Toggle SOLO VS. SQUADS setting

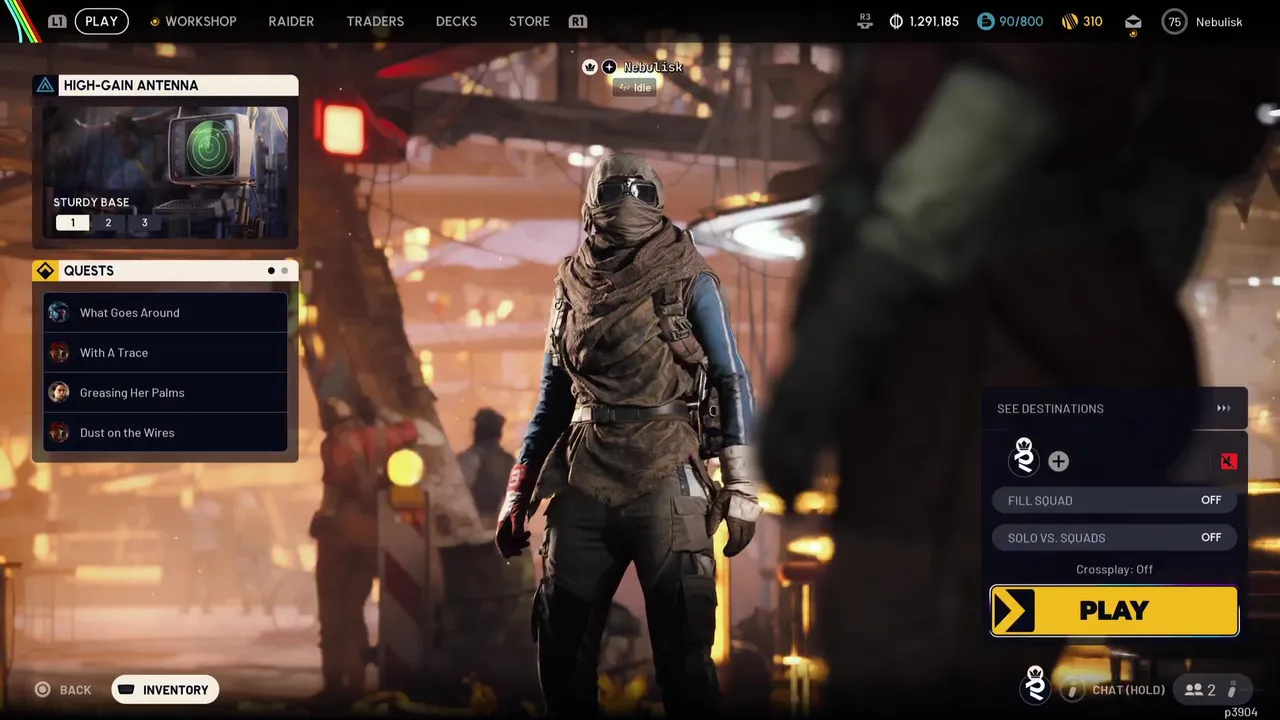point(1114,537)
